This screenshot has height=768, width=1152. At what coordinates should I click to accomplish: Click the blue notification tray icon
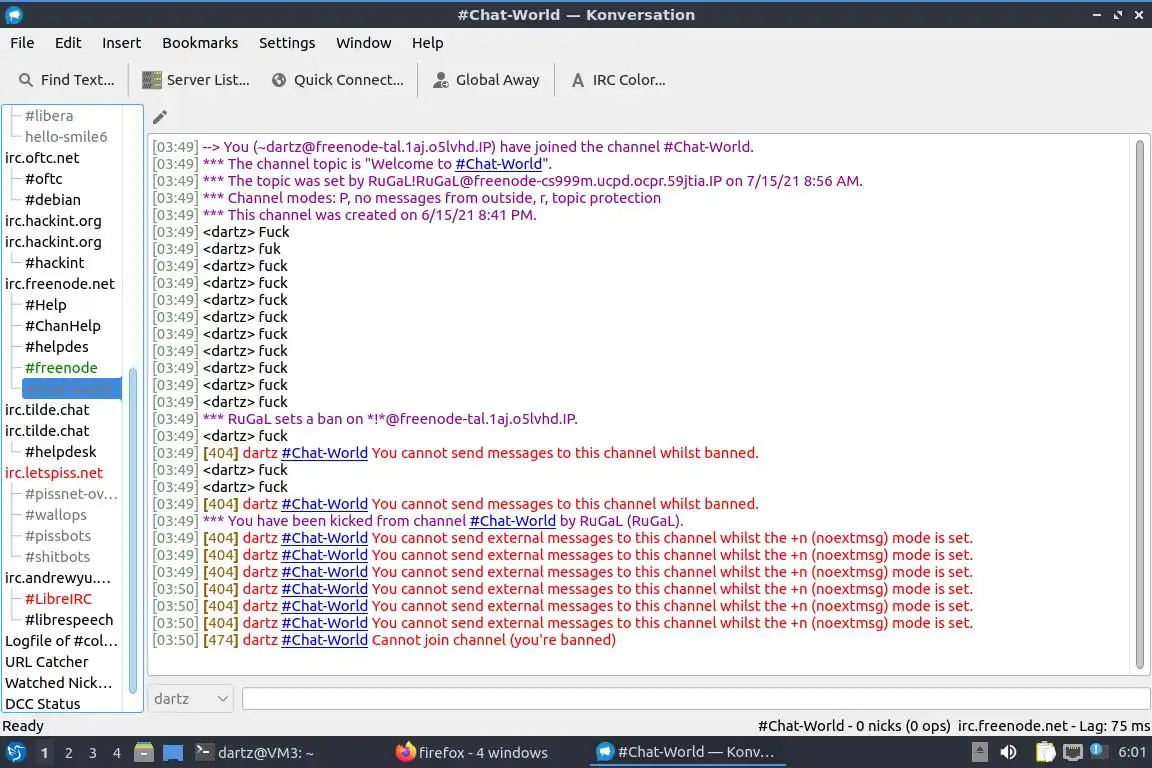click(1097, 750)
